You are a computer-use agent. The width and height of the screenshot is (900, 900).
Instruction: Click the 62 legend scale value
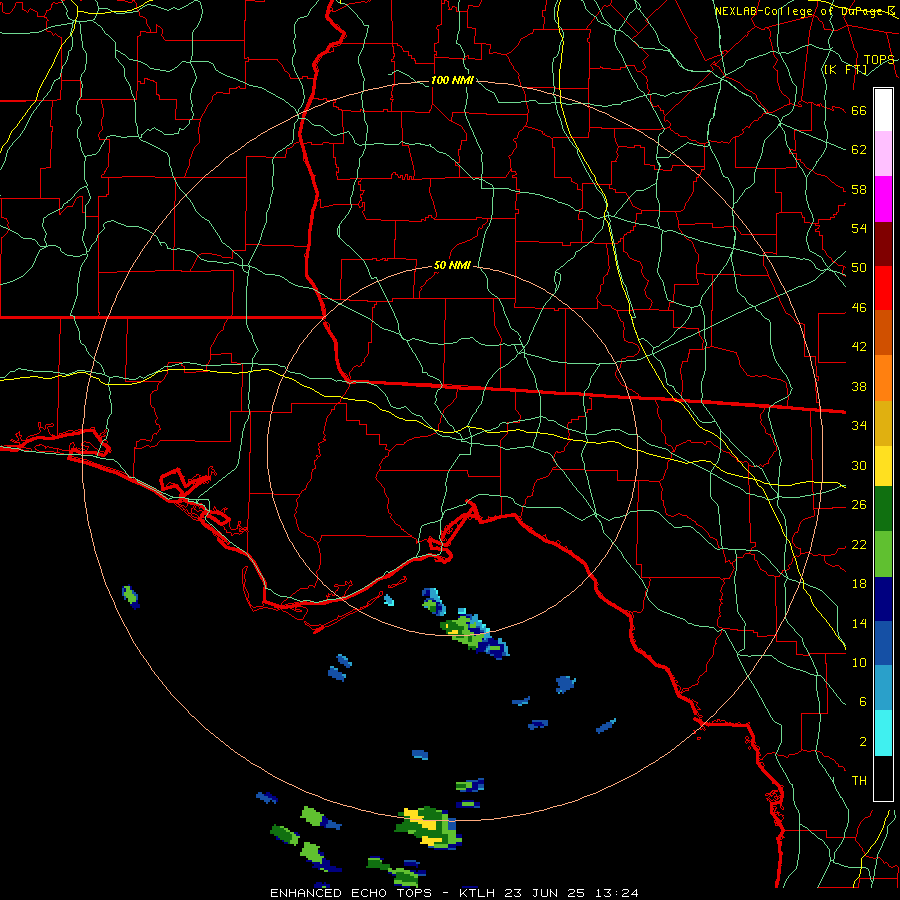[859, 149]
